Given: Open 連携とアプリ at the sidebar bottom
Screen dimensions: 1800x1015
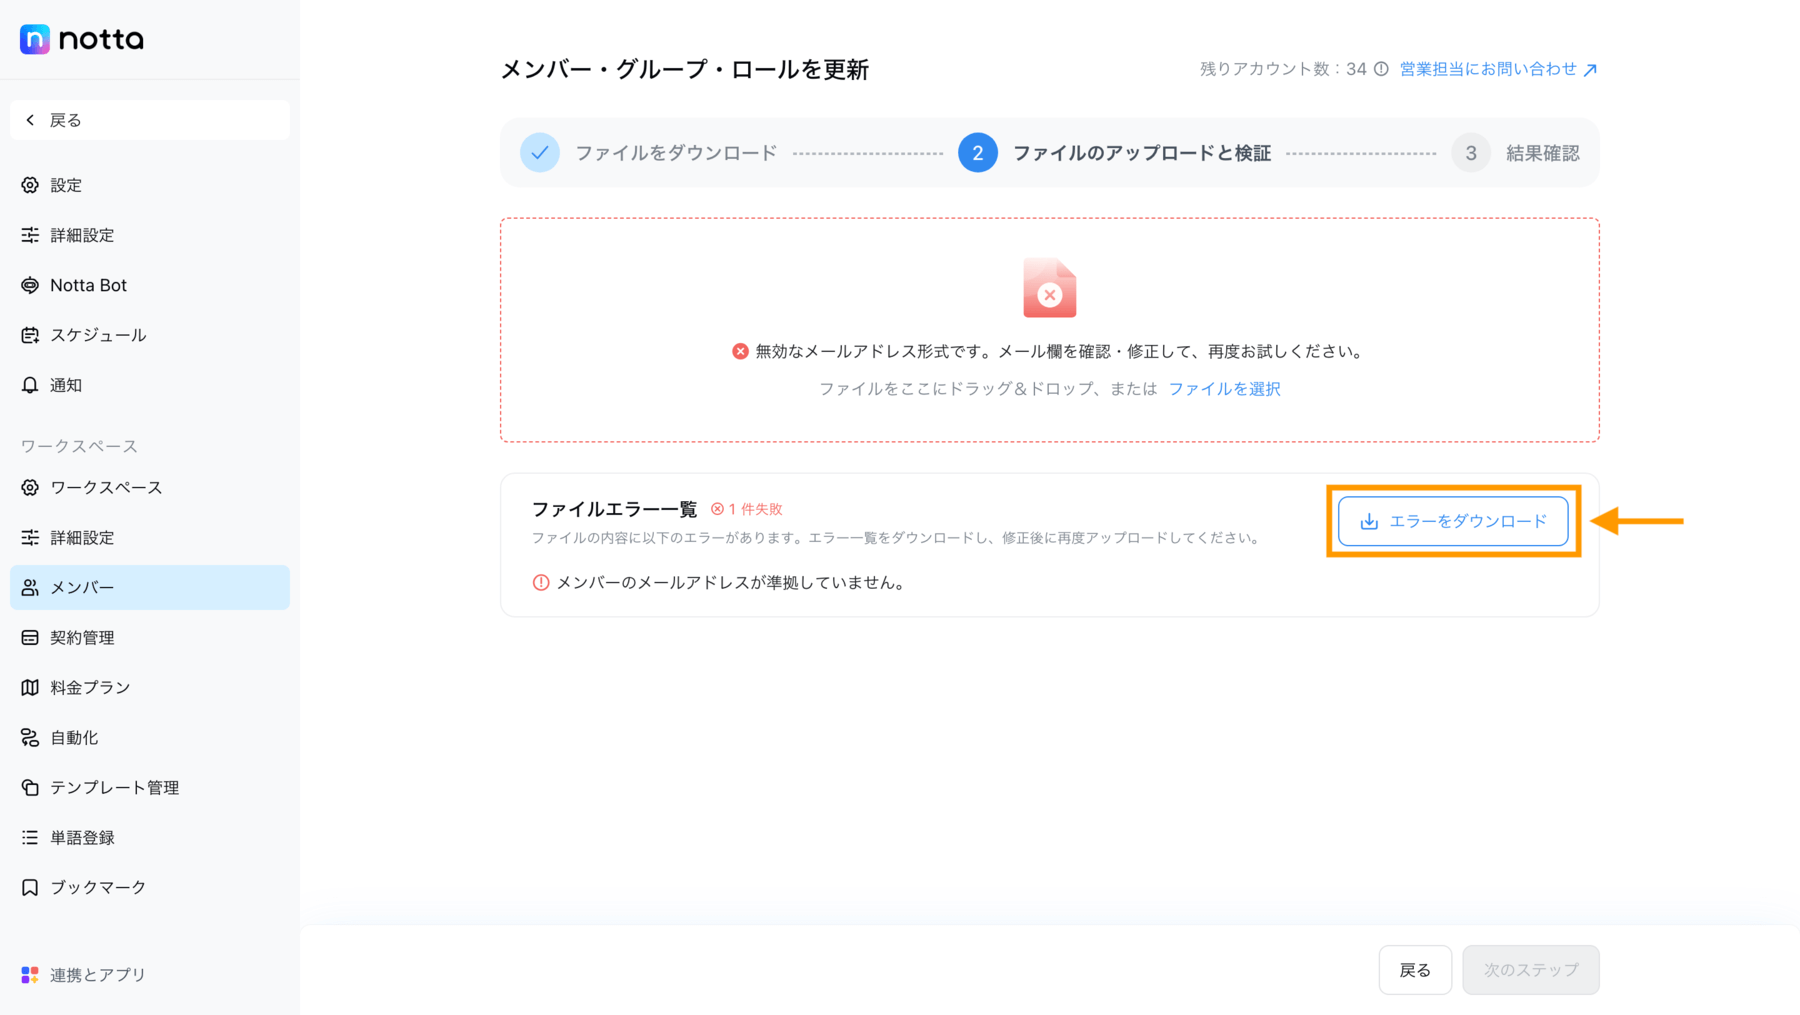Looking at the screenshot, I should [x=150, y=974].
